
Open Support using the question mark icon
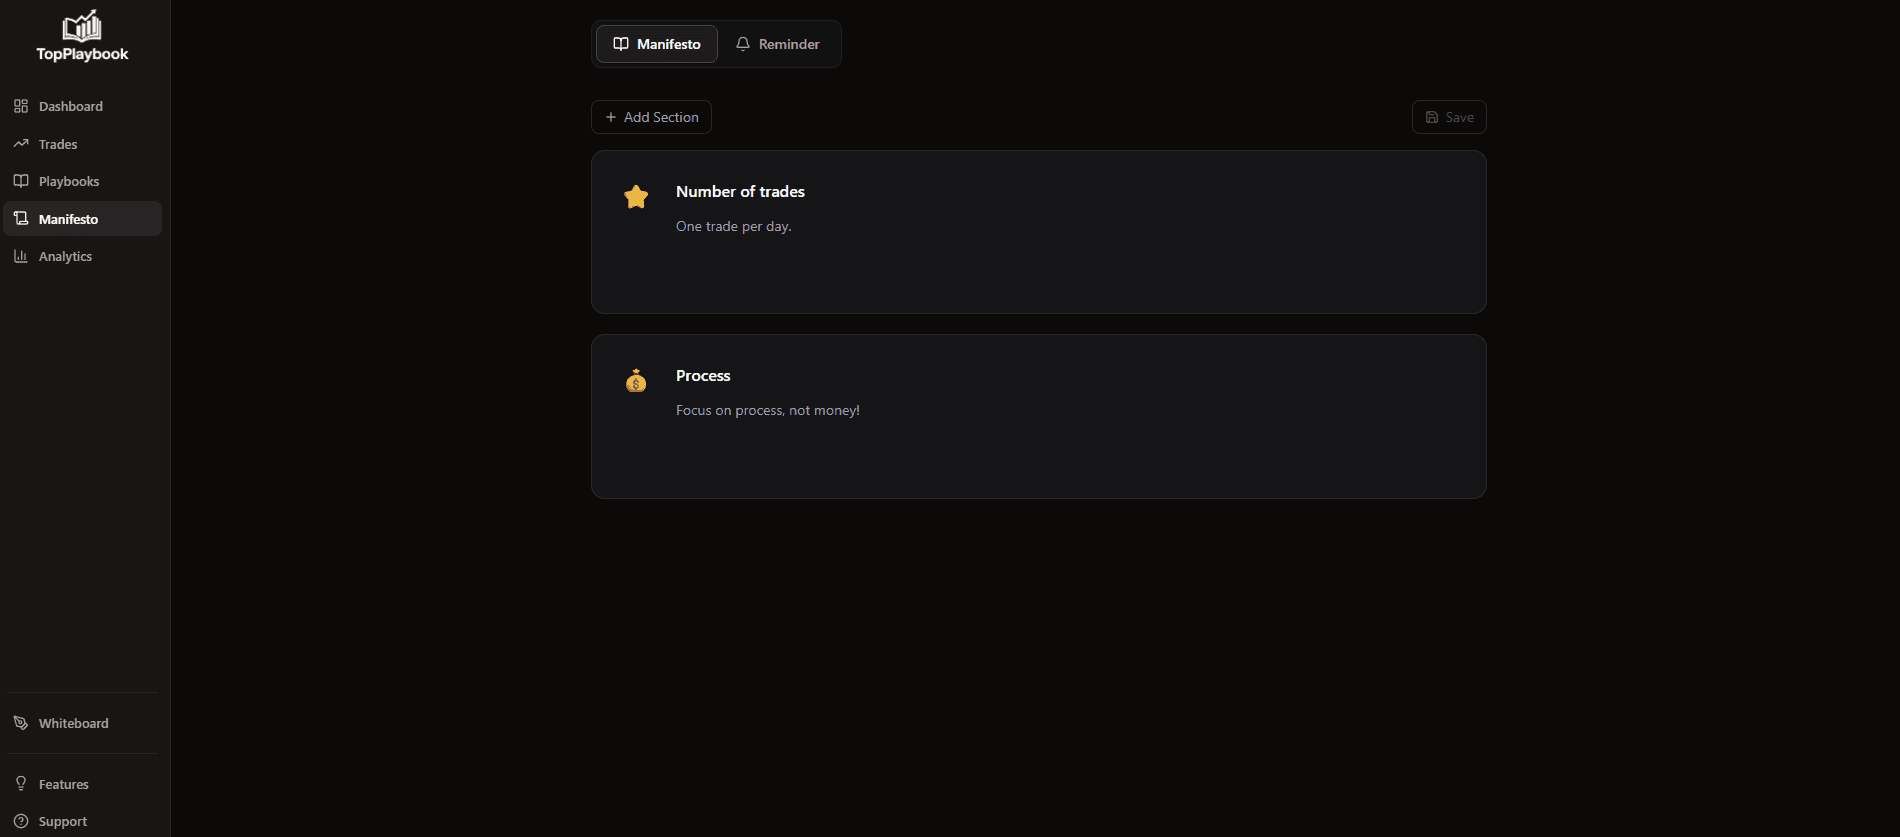pos(20,820)
